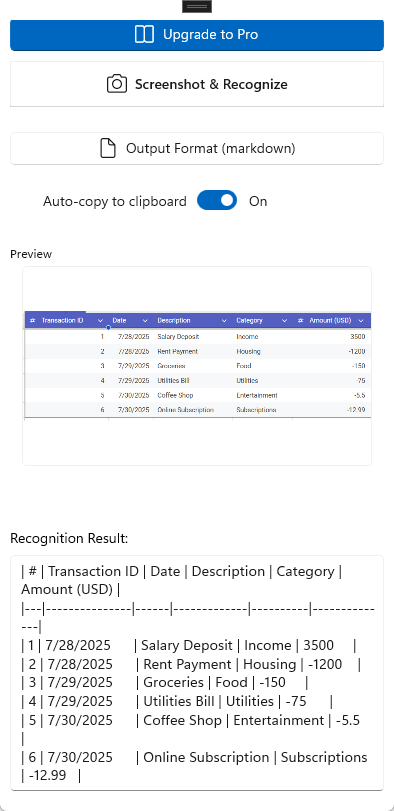
Task: Click the # icon before Transaction ID header
Action: click(x=33, y=321)
